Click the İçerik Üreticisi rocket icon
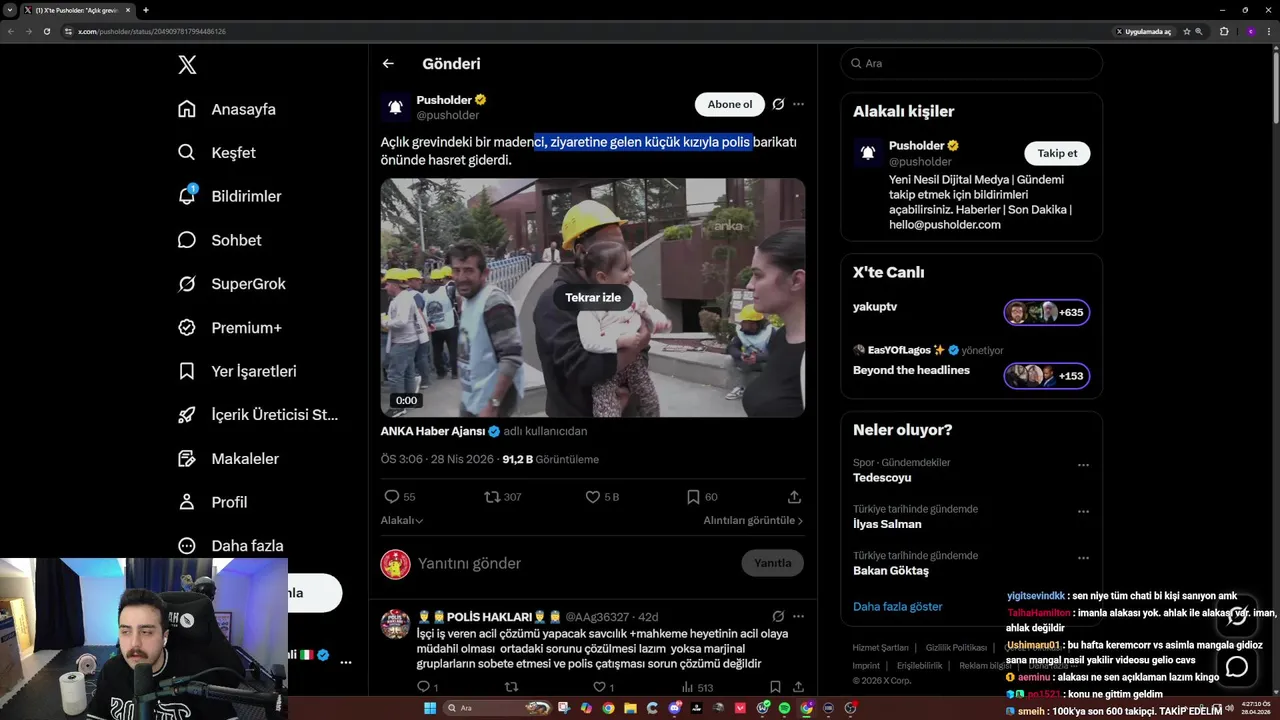The height and width of the screenshot is (720, 1280). tap(187, 415)
